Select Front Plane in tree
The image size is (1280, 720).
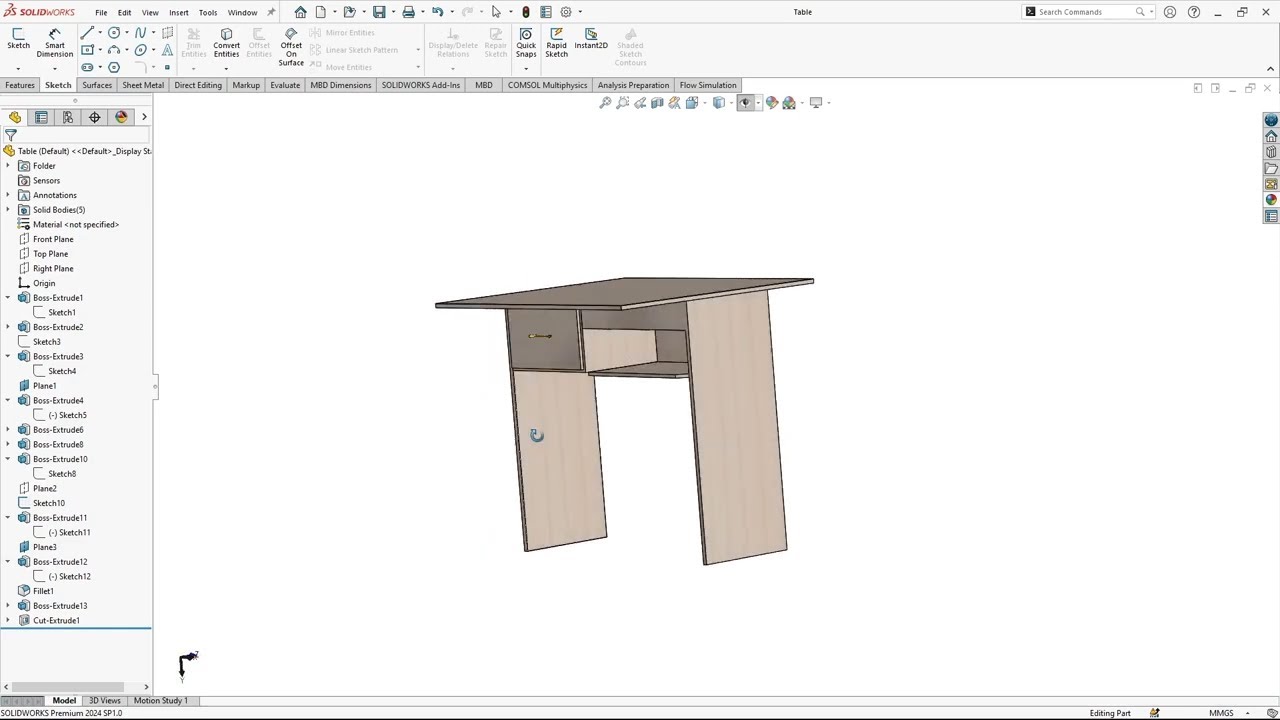coord(53,239)
